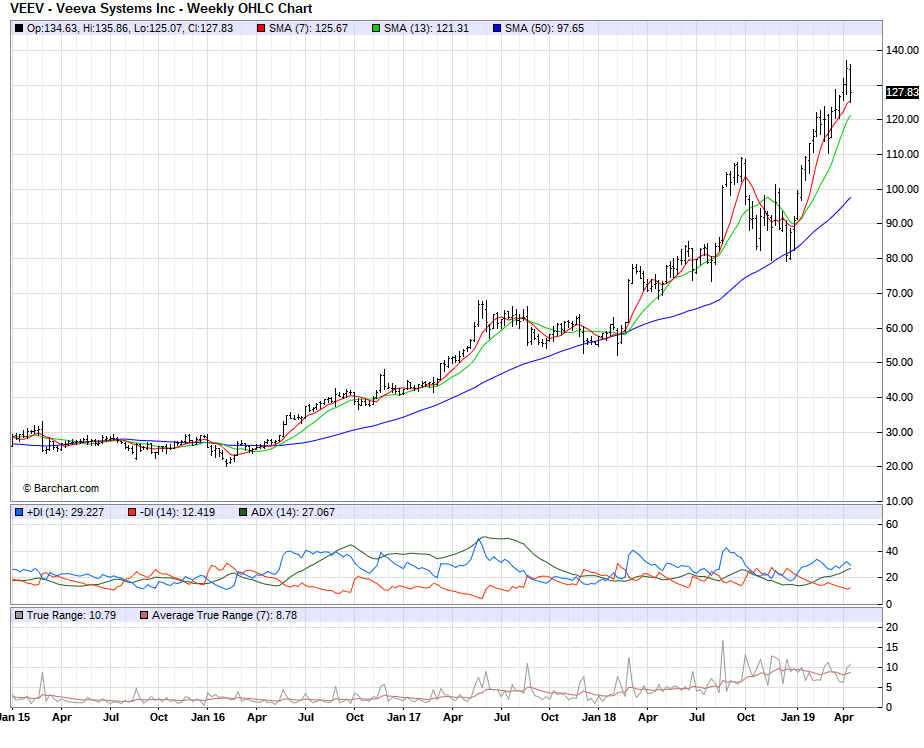Click the 90.00 price axis label
The width and height of the screenshot is (924, 748).
899,223
